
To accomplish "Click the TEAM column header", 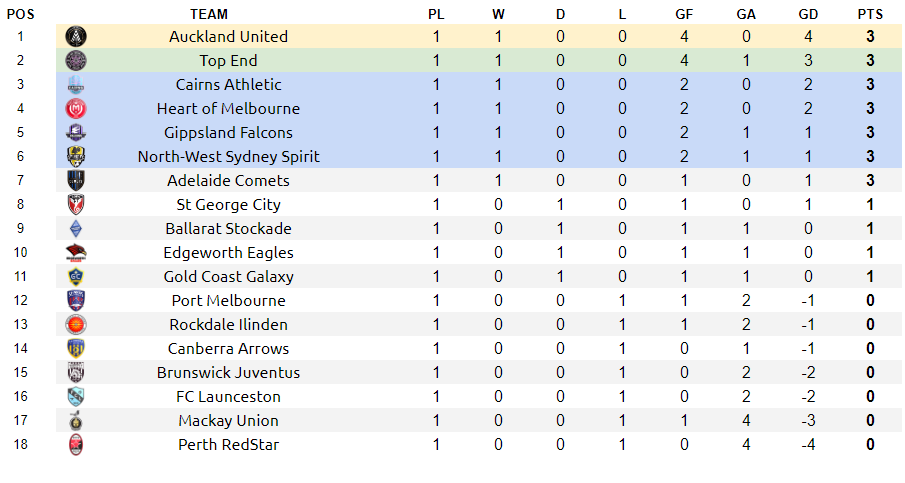I will [x=209, y=14].
